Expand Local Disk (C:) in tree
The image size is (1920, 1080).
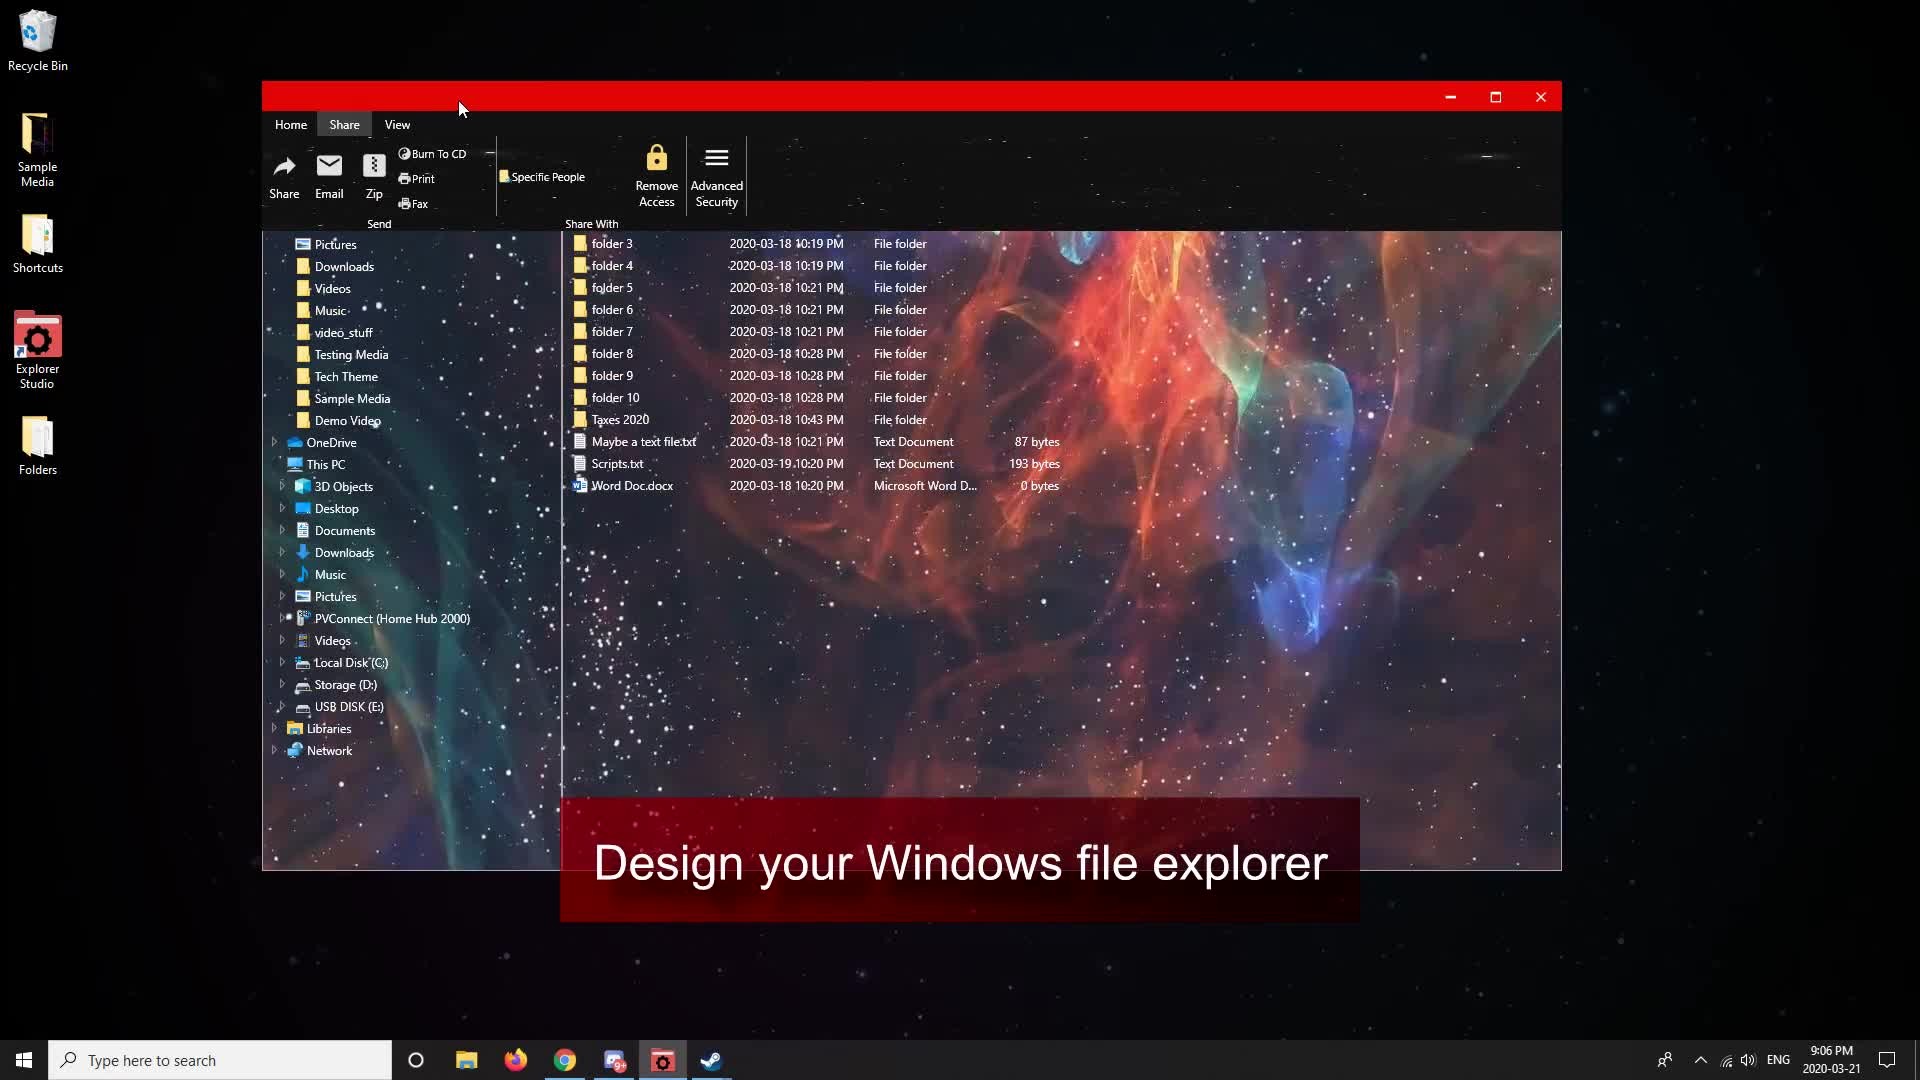(x=282, y=662)
